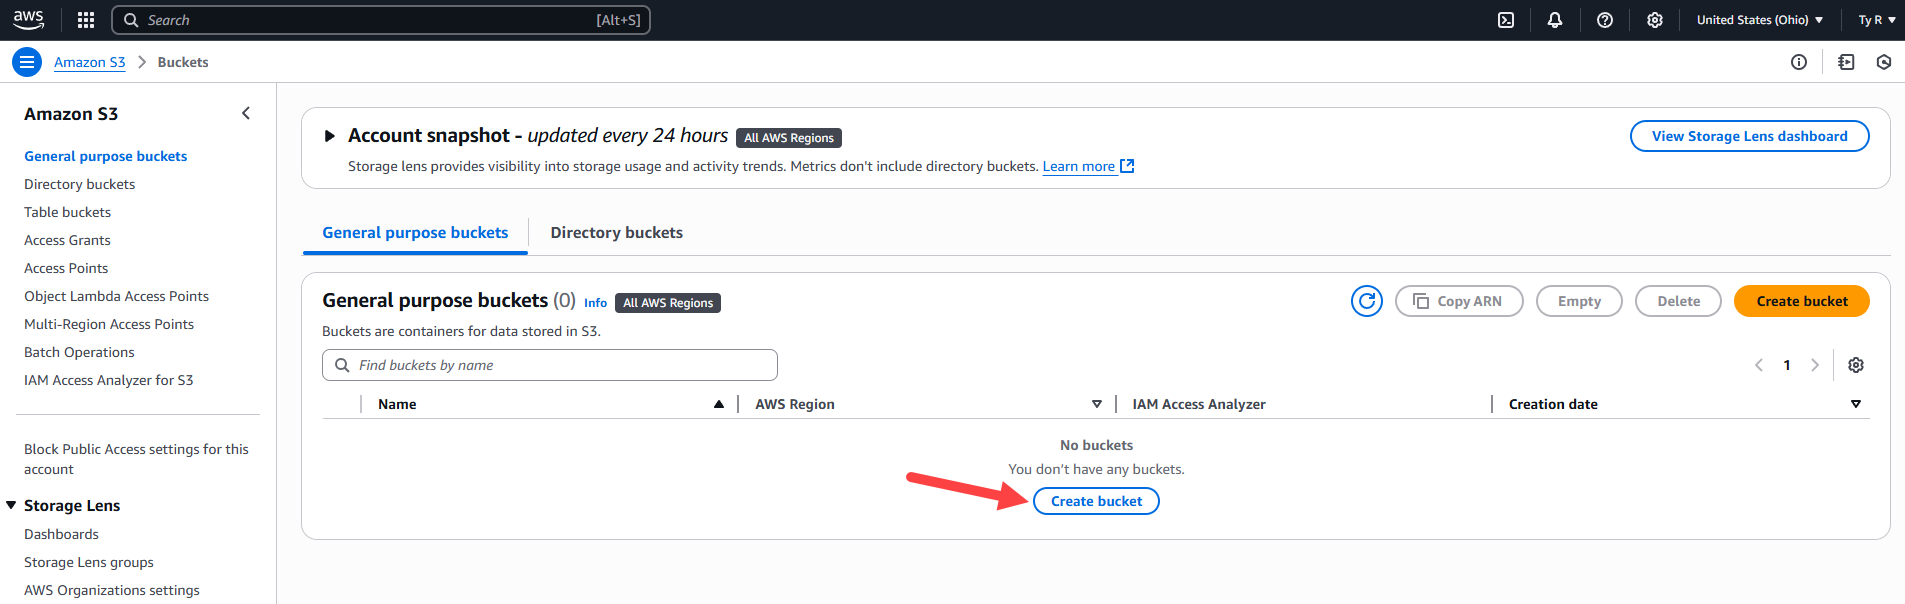Image resolution: width=1905 pixels, height=604 pixels.
Task: Open external link icon beside Learn more
Action: (x=1127, y=166)
